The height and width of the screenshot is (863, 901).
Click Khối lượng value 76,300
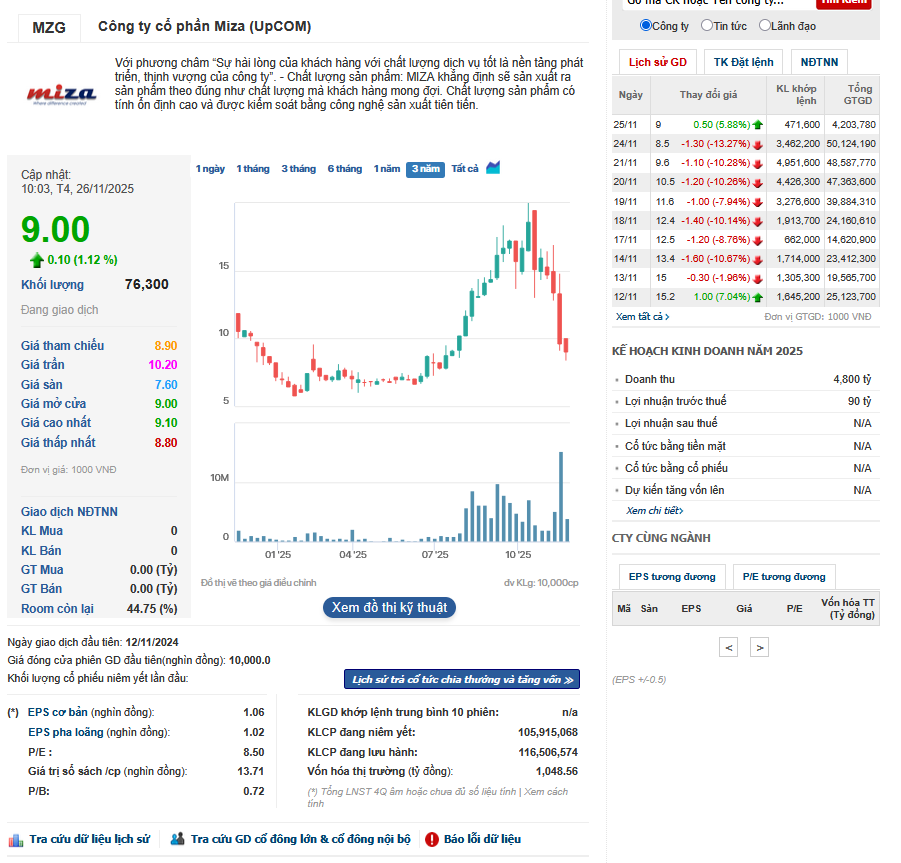[x=147, y=284]
